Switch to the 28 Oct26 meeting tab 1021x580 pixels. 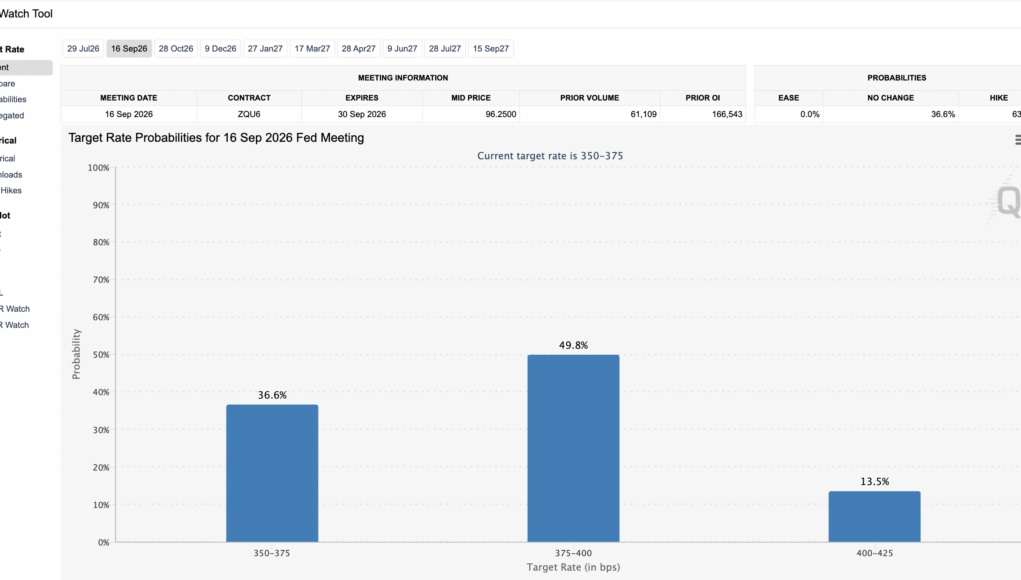(x=176, y=49)
